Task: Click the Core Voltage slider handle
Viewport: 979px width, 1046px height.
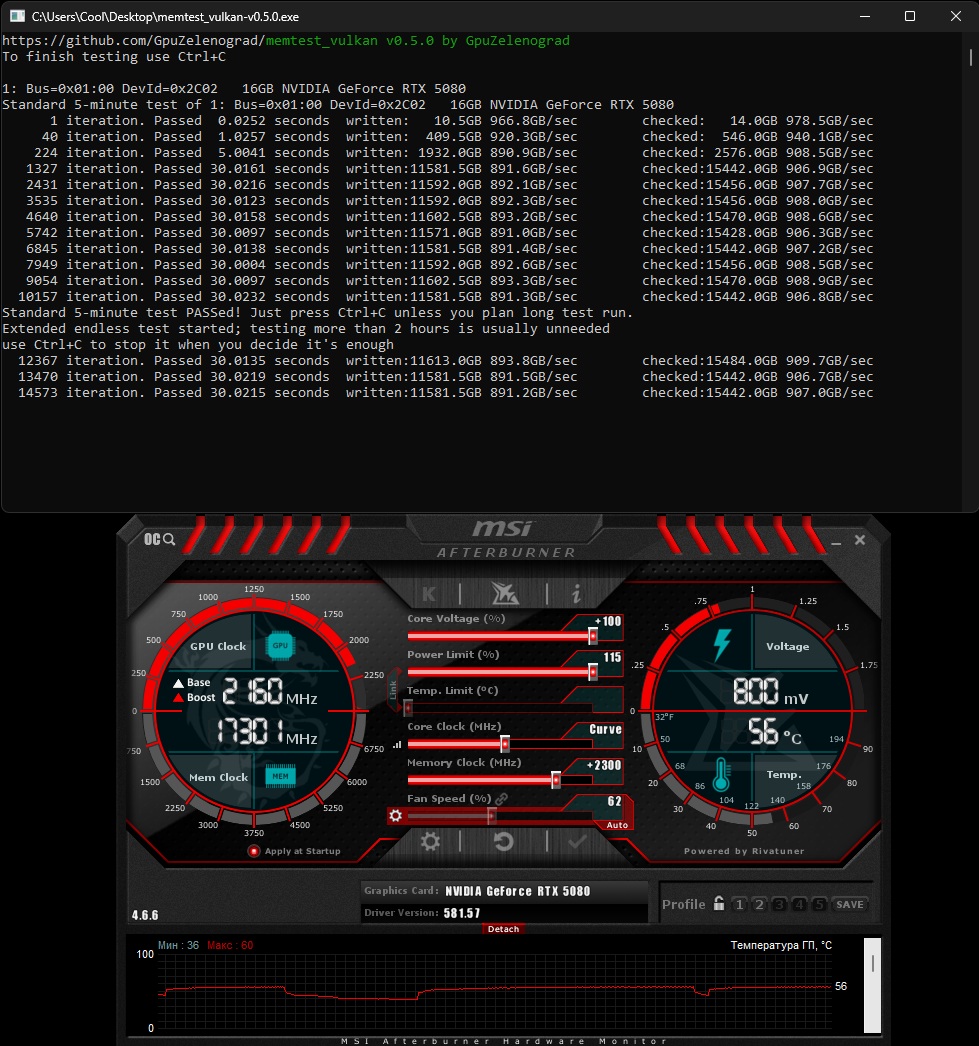Action: (593, 636)
